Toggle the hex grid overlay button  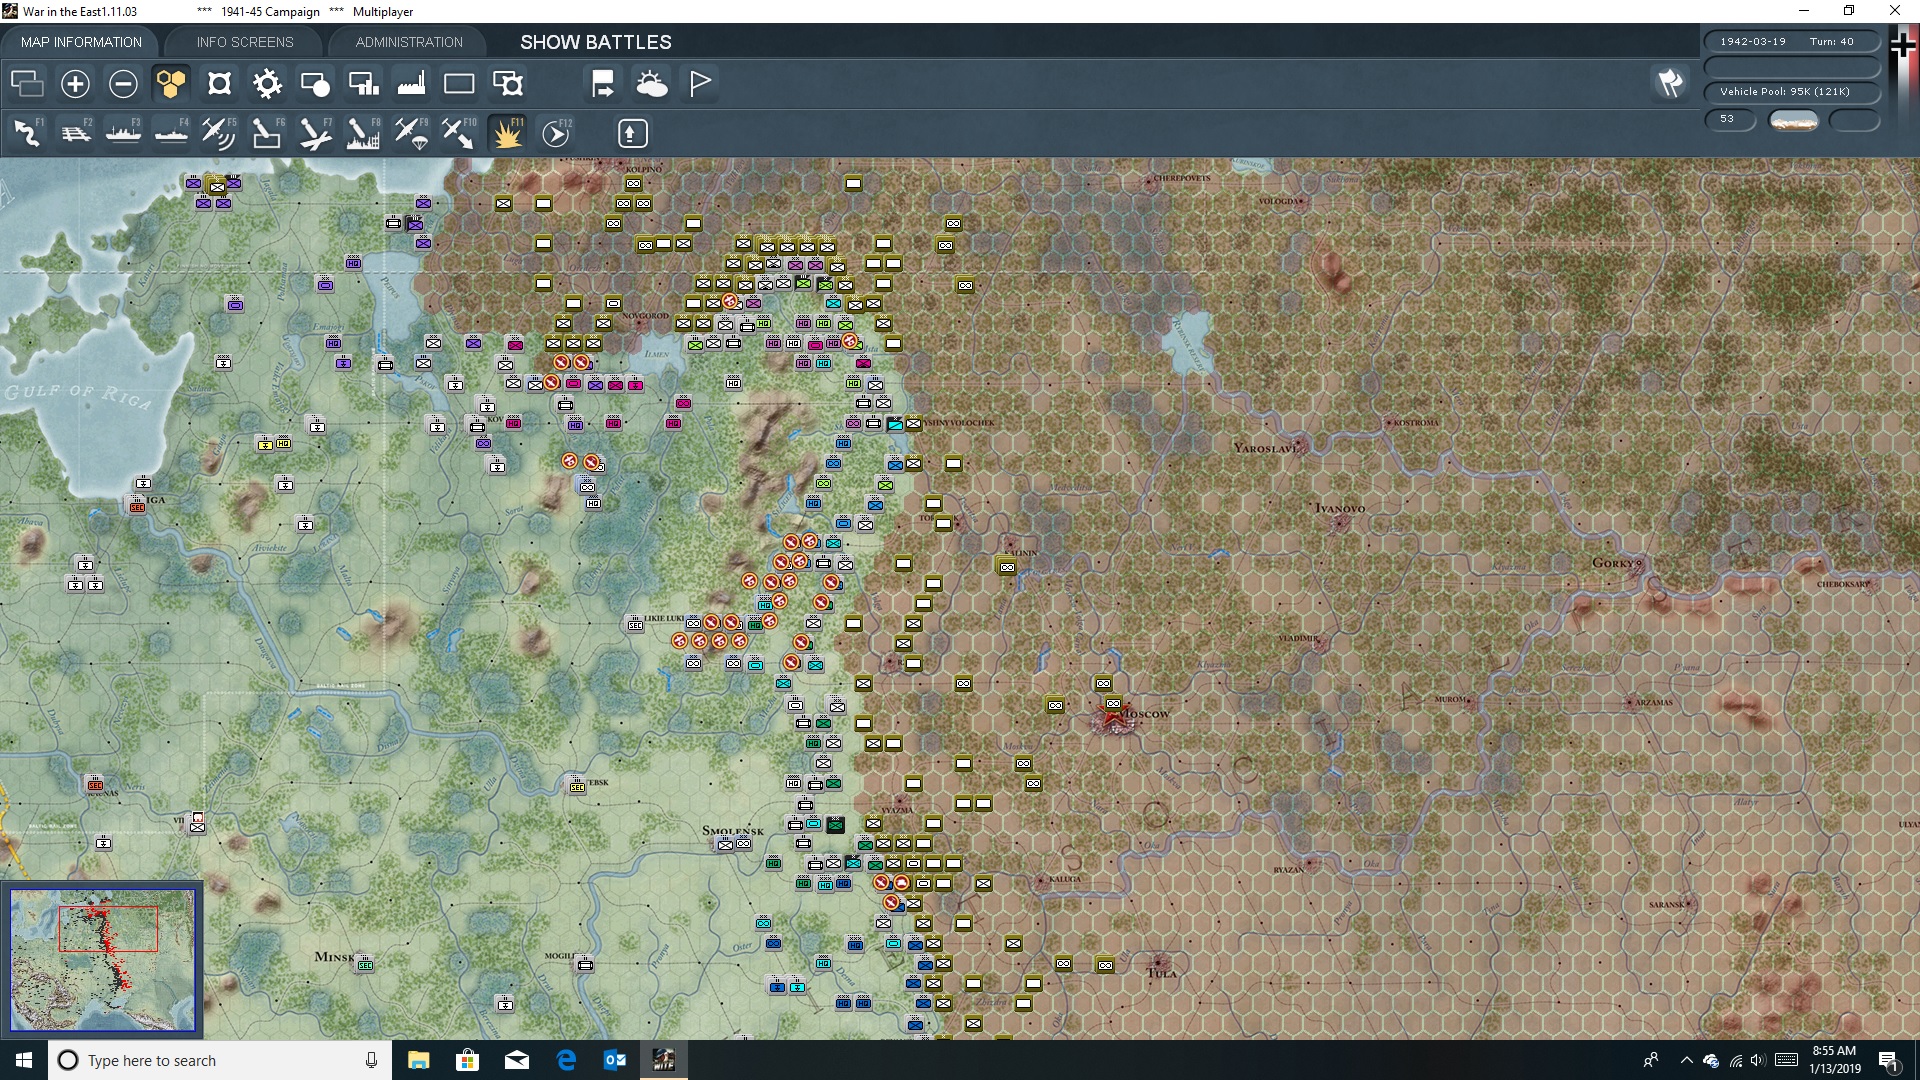tap(170, 83)
